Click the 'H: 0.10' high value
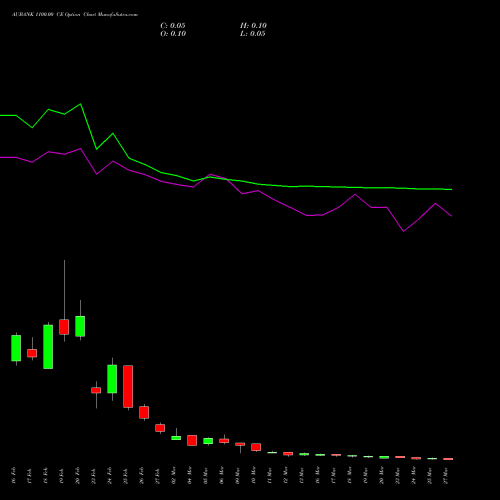 (253, 26)
